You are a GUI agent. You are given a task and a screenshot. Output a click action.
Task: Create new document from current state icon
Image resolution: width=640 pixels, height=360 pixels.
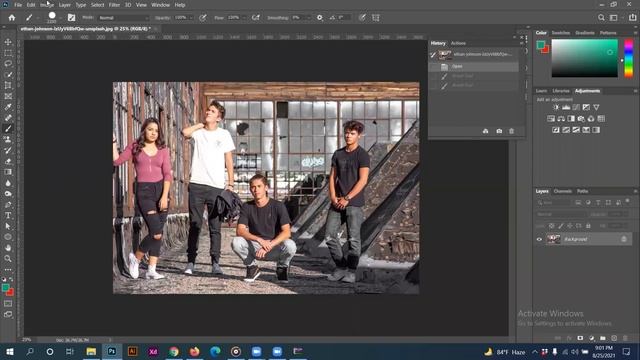485,131
